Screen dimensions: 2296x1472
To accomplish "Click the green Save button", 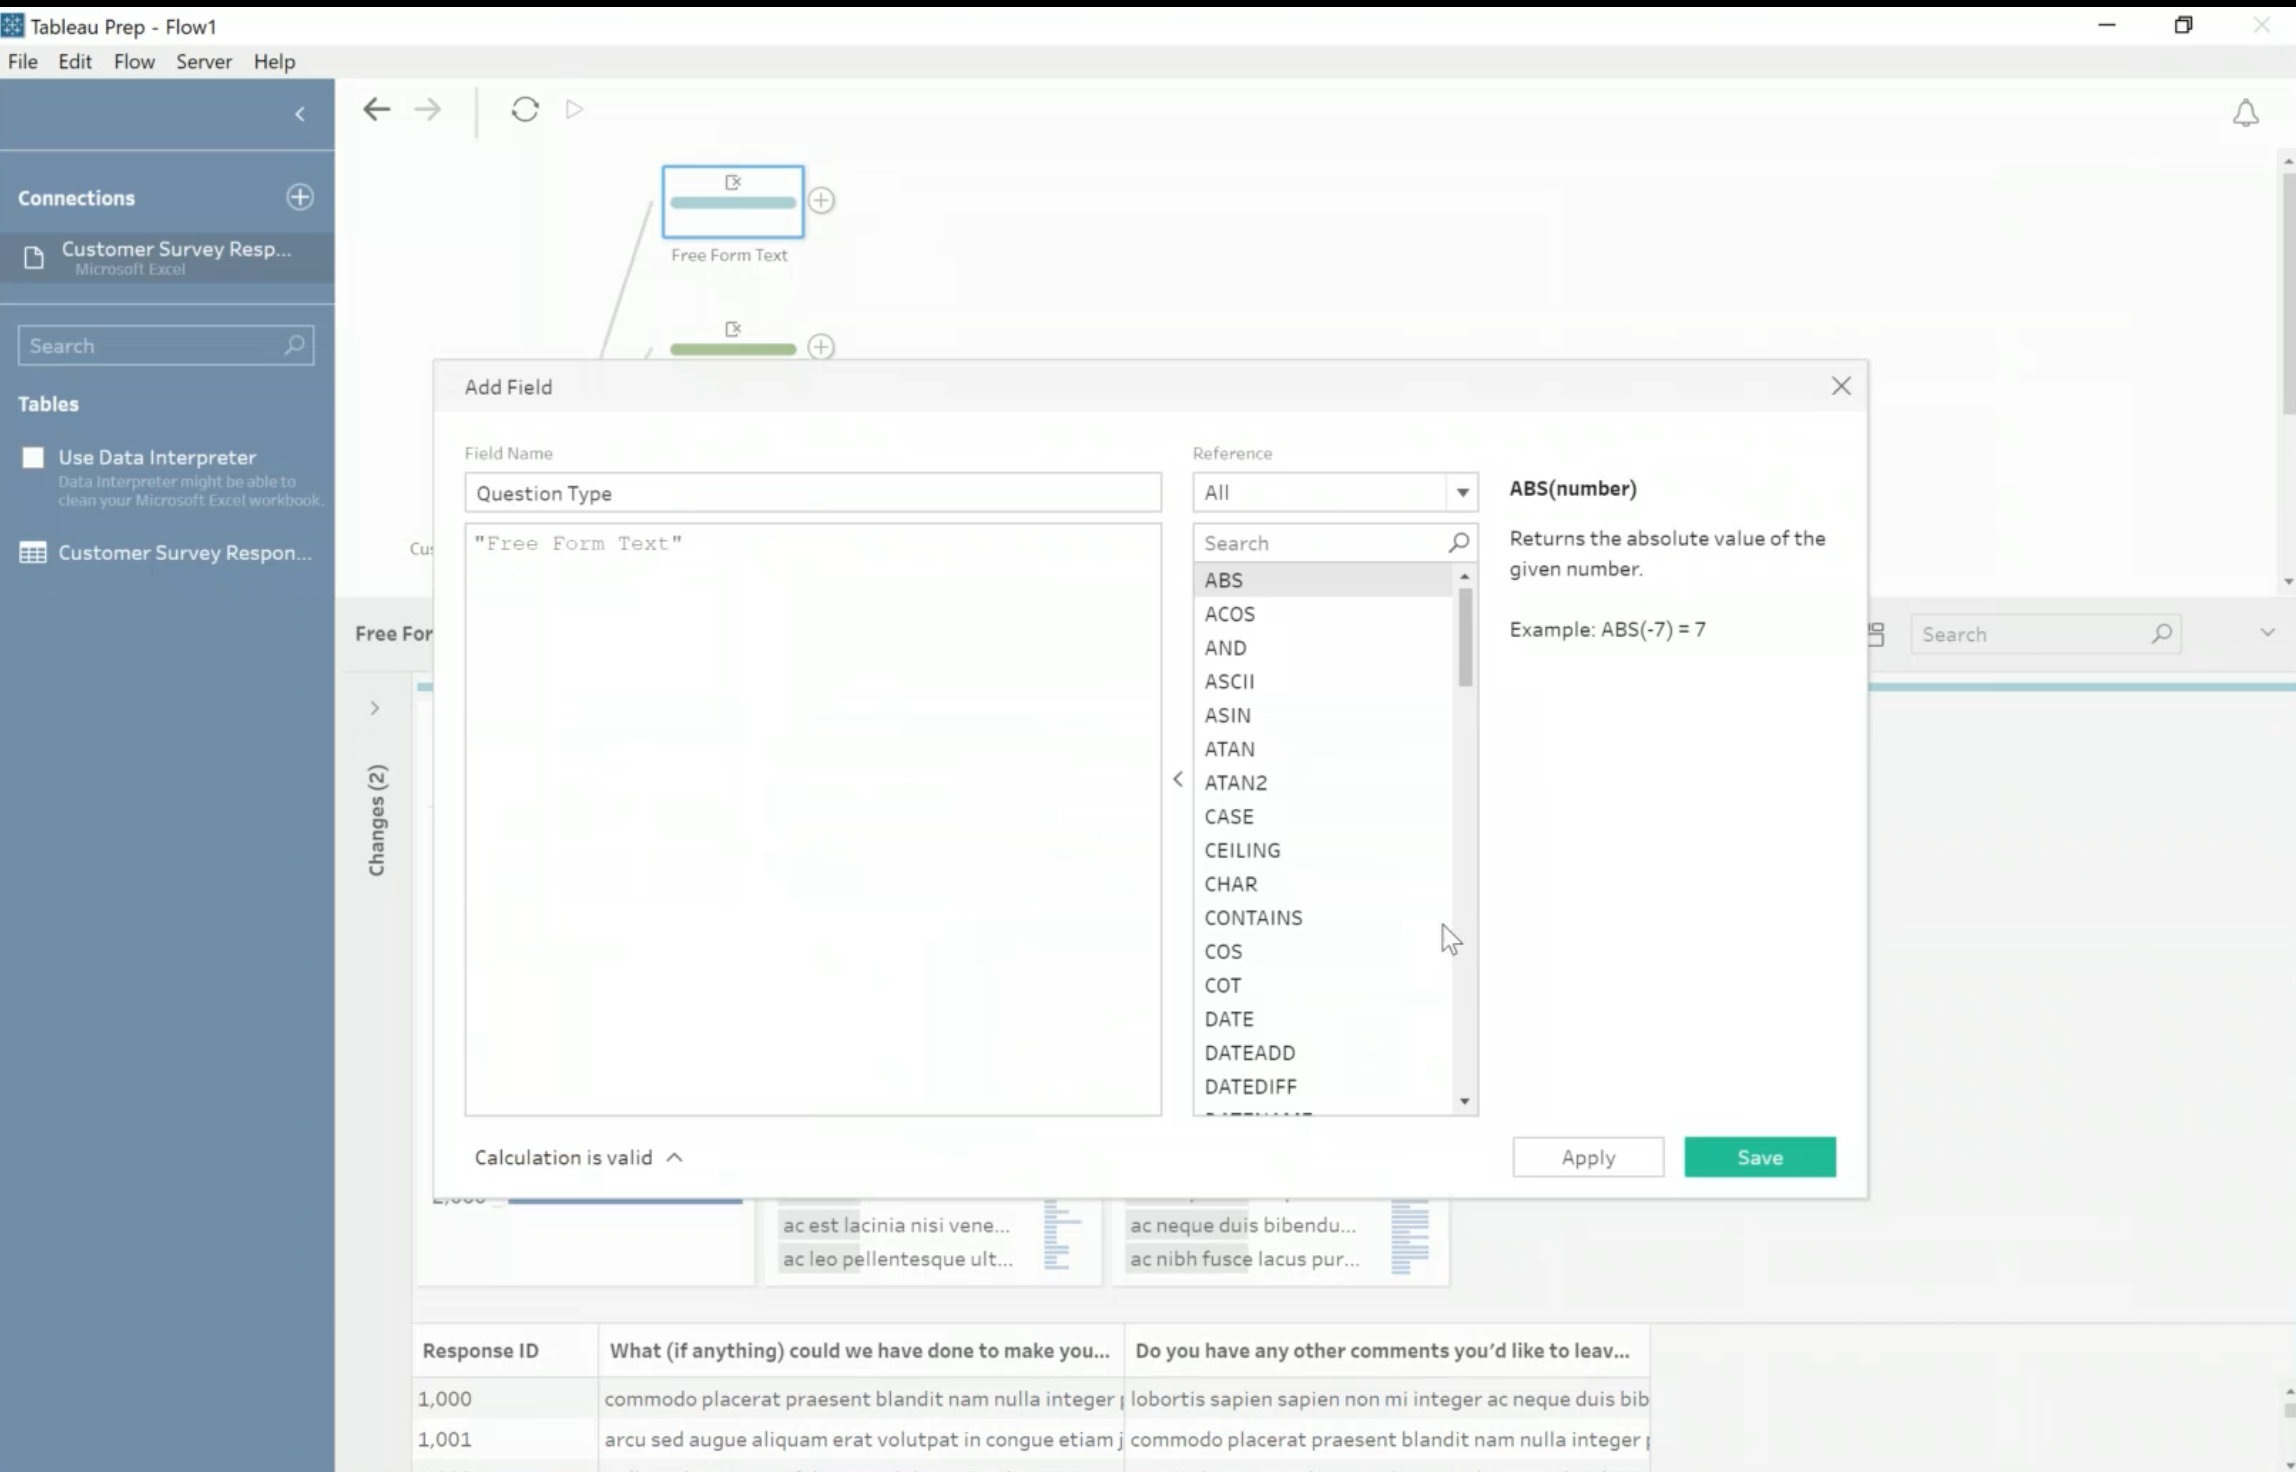I will (x=1760, y=1157).
